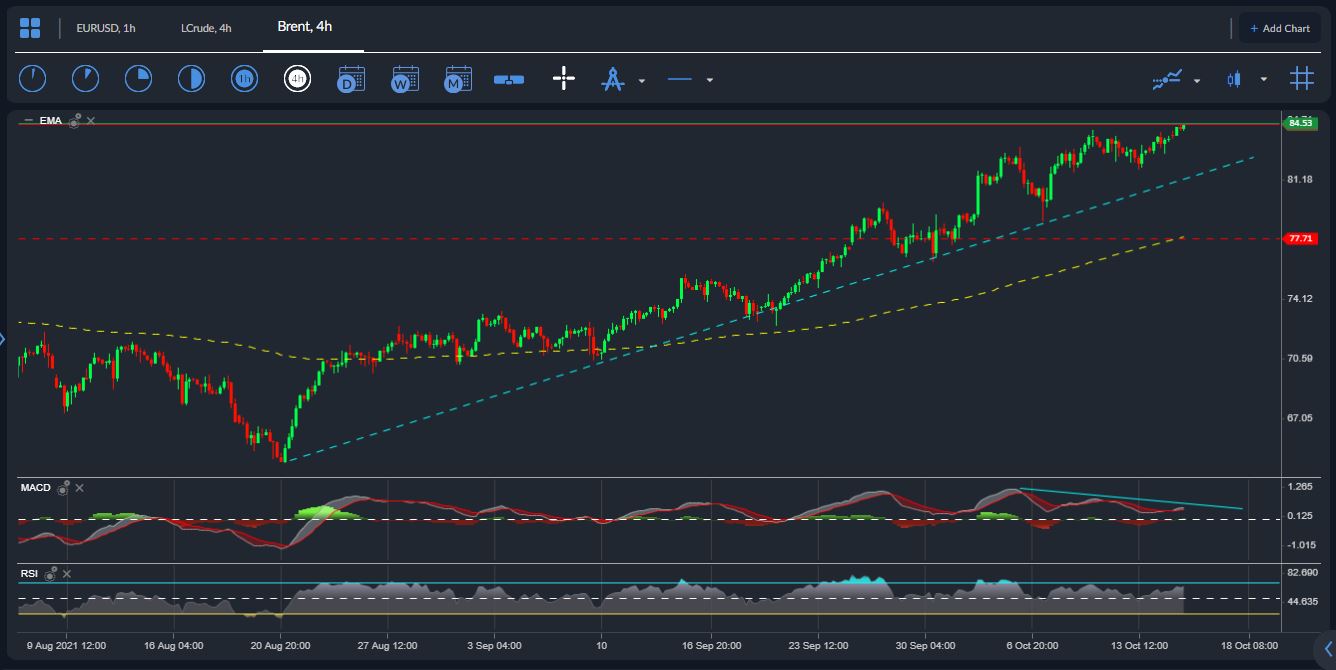Click the Add Chart button
This screenshot has height=670, width=1336.
(1280, 28)
